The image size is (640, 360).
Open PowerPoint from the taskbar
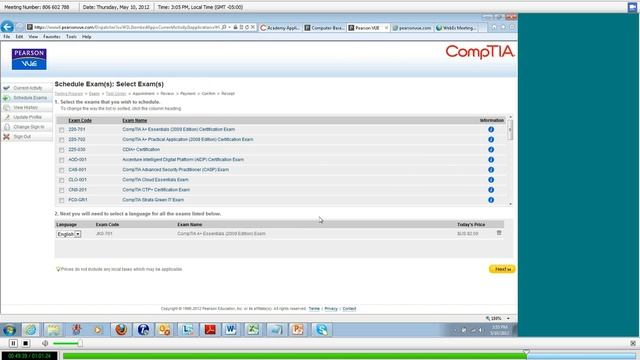click(x=298, y=329)
